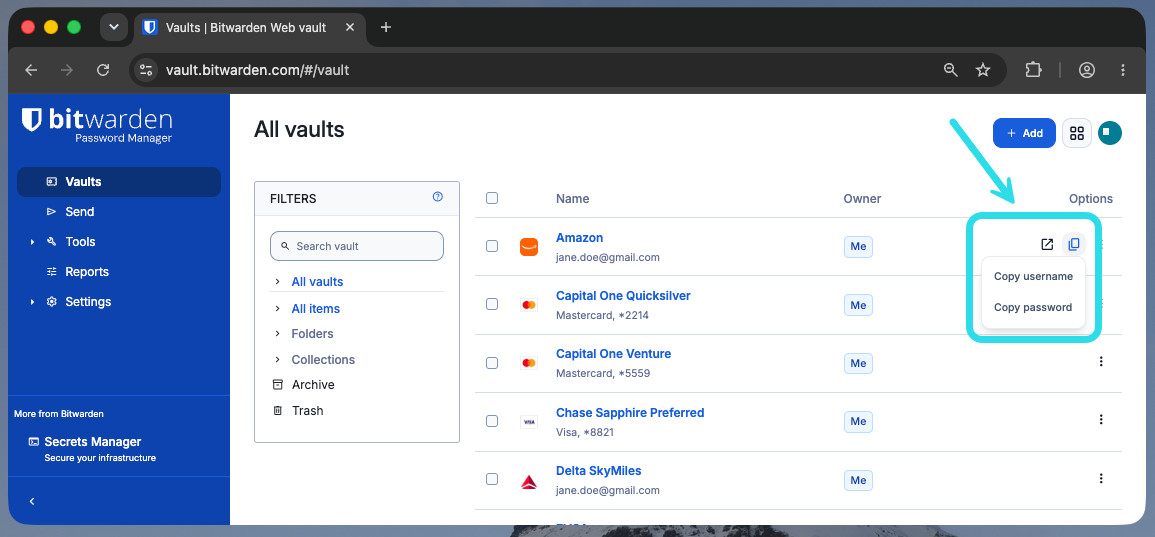This screenshot has width=1155, height=537.
Task: Bookmark page with star icon
Action: click(x=983, y=70)
